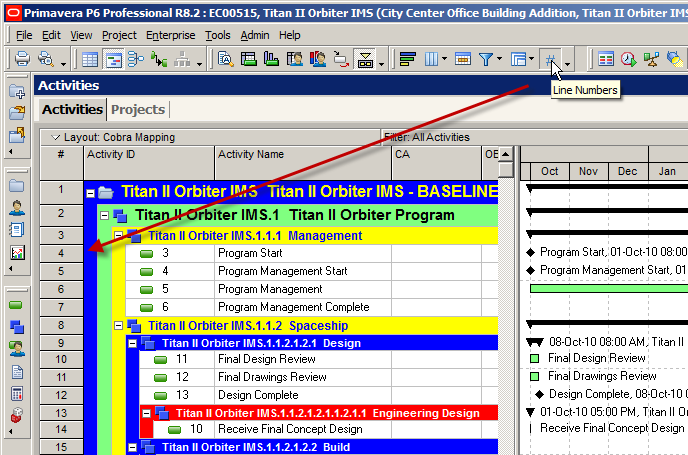Click the table scrollbar up arrow

click(x=506, y=154)
